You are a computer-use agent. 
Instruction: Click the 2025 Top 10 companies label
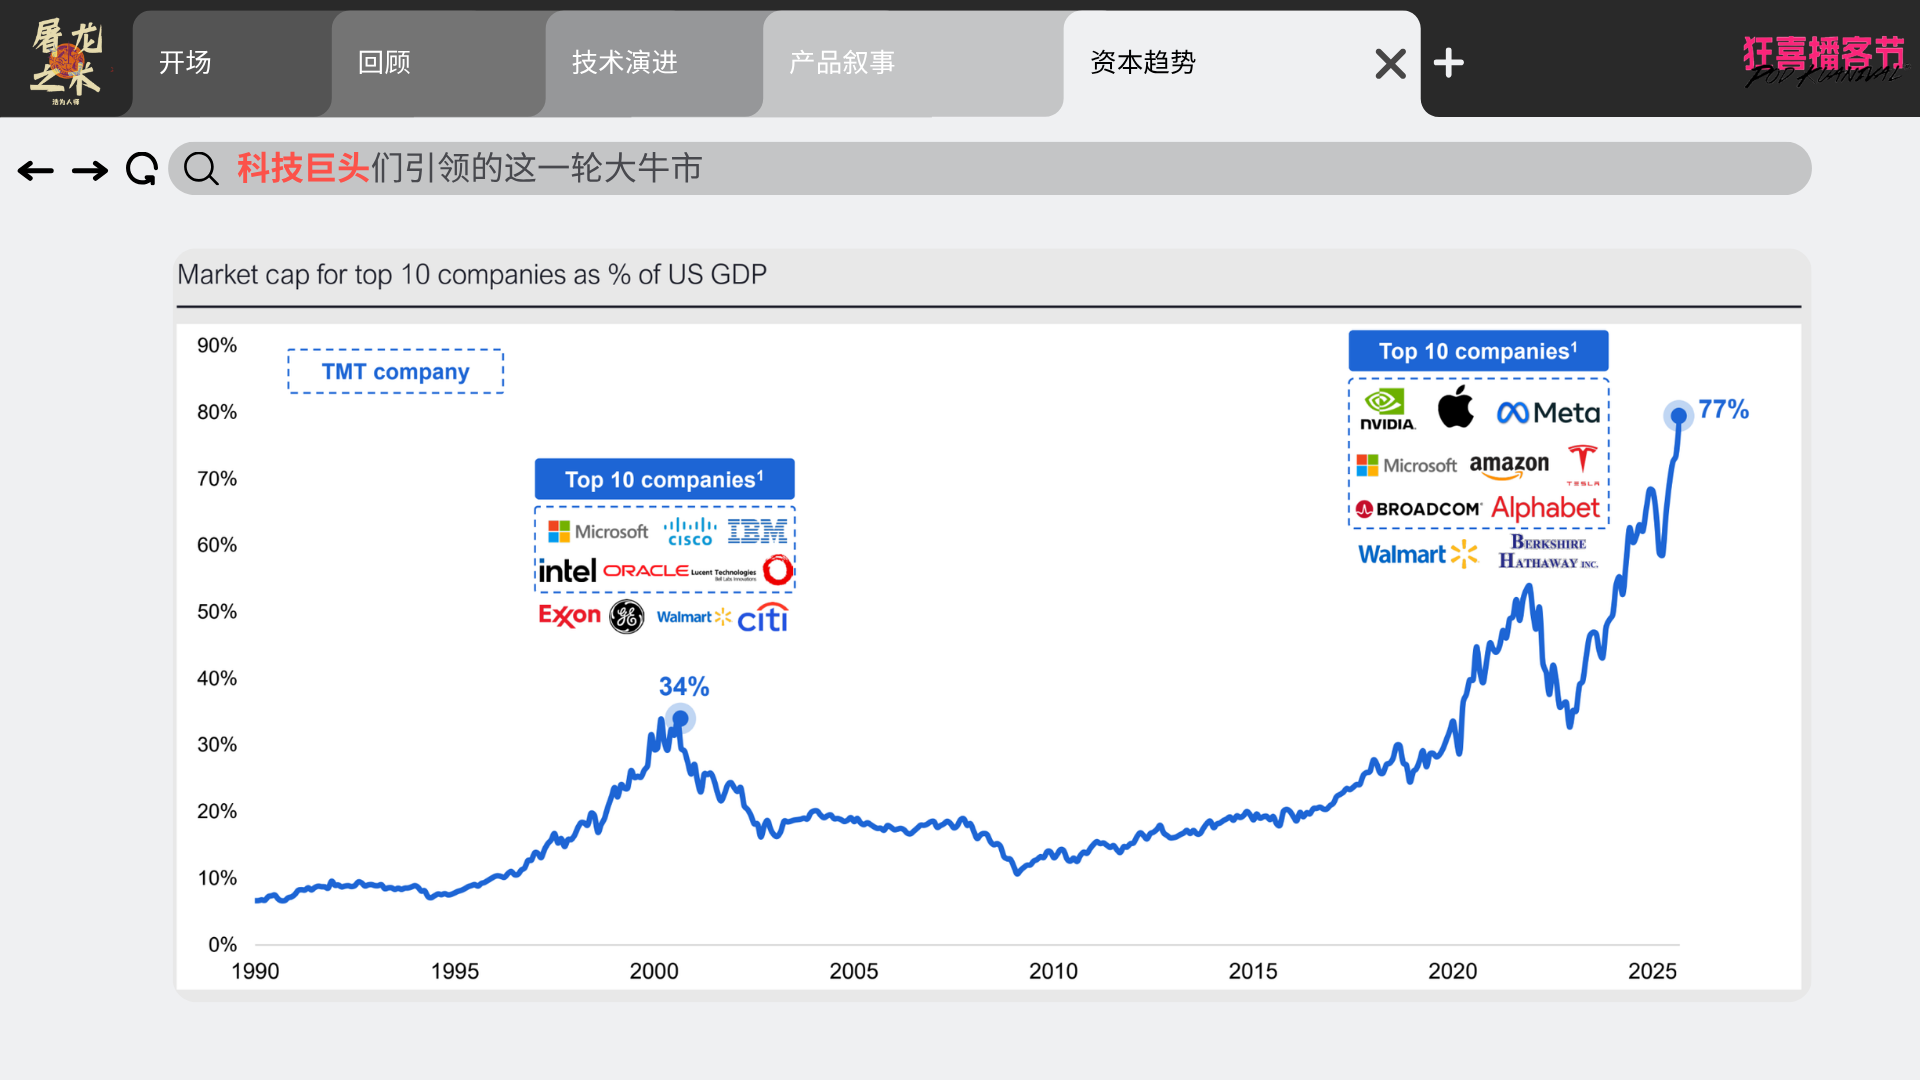(x=1478, y=351)
